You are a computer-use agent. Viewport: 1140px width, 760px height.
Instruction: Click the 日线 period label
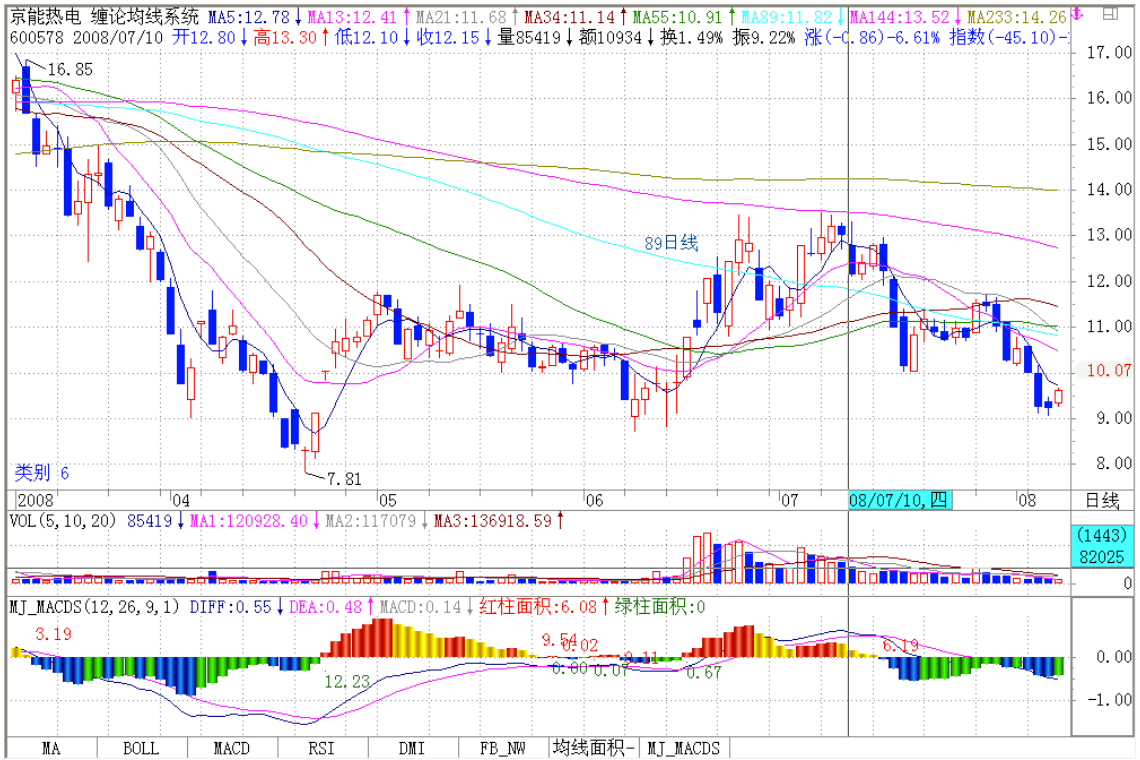point(1101,500)
